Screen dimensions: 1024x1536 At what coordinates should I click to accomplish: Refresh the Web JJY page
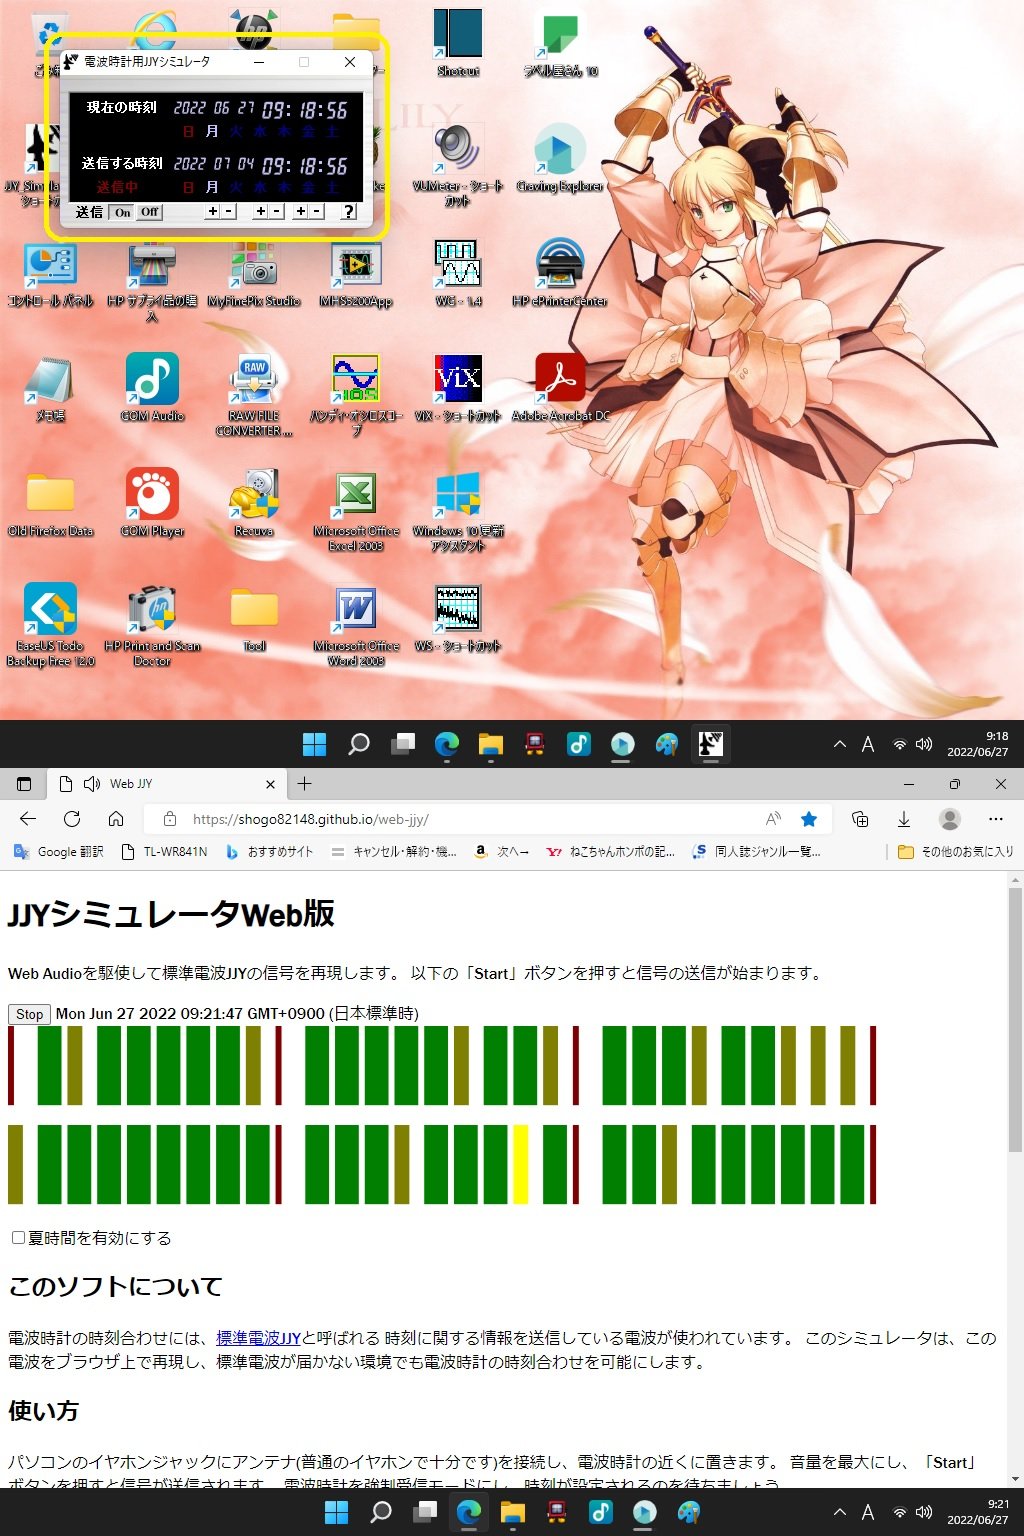pos(72,819)
